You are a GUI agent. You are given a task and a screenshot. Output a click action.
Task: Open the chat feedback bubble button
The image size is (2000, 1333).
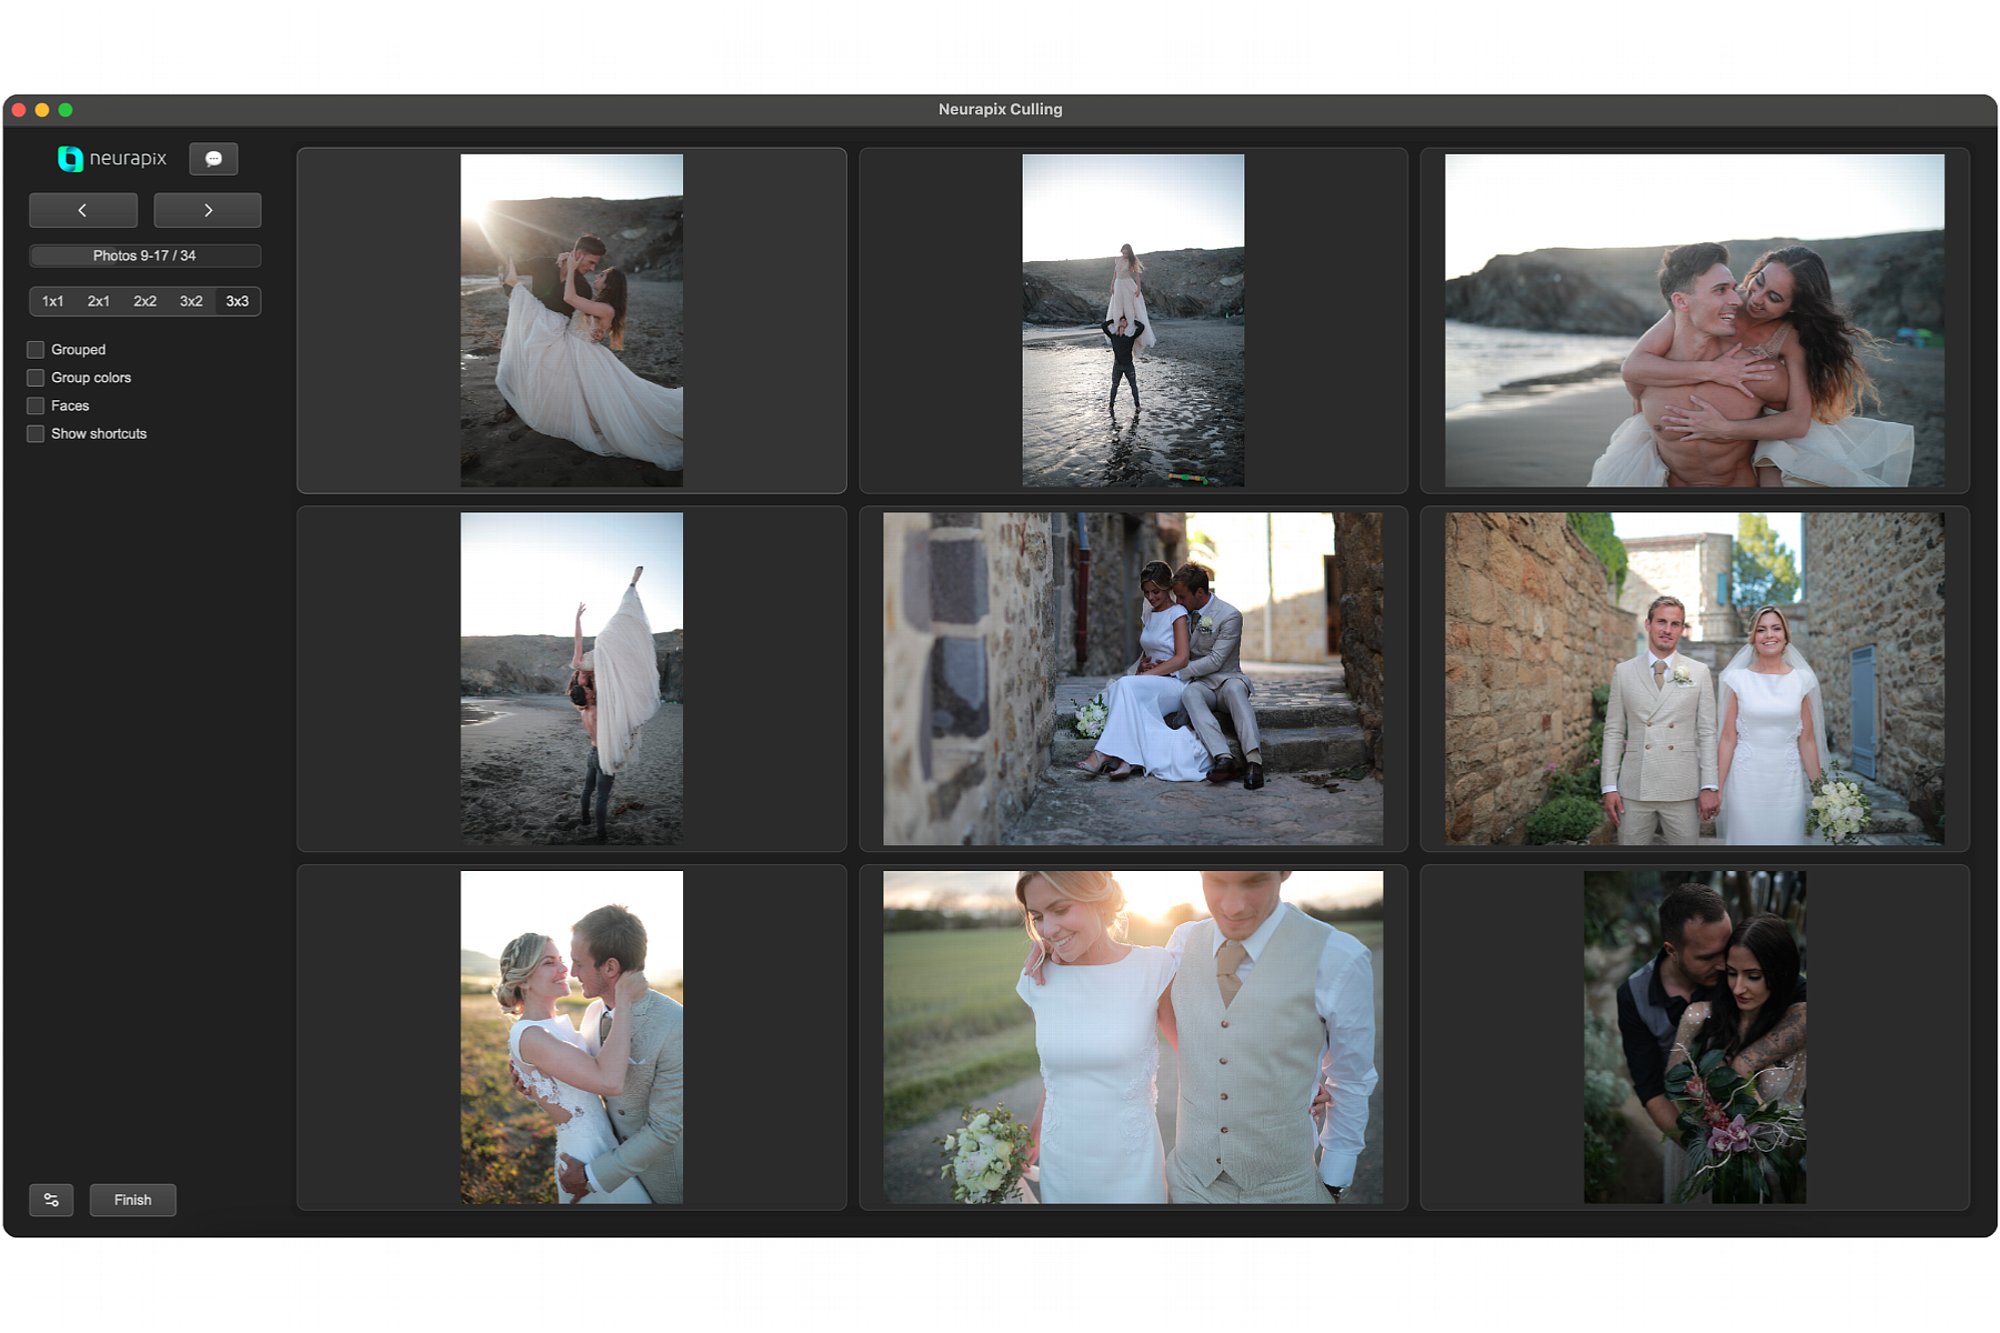coord(213,159)
